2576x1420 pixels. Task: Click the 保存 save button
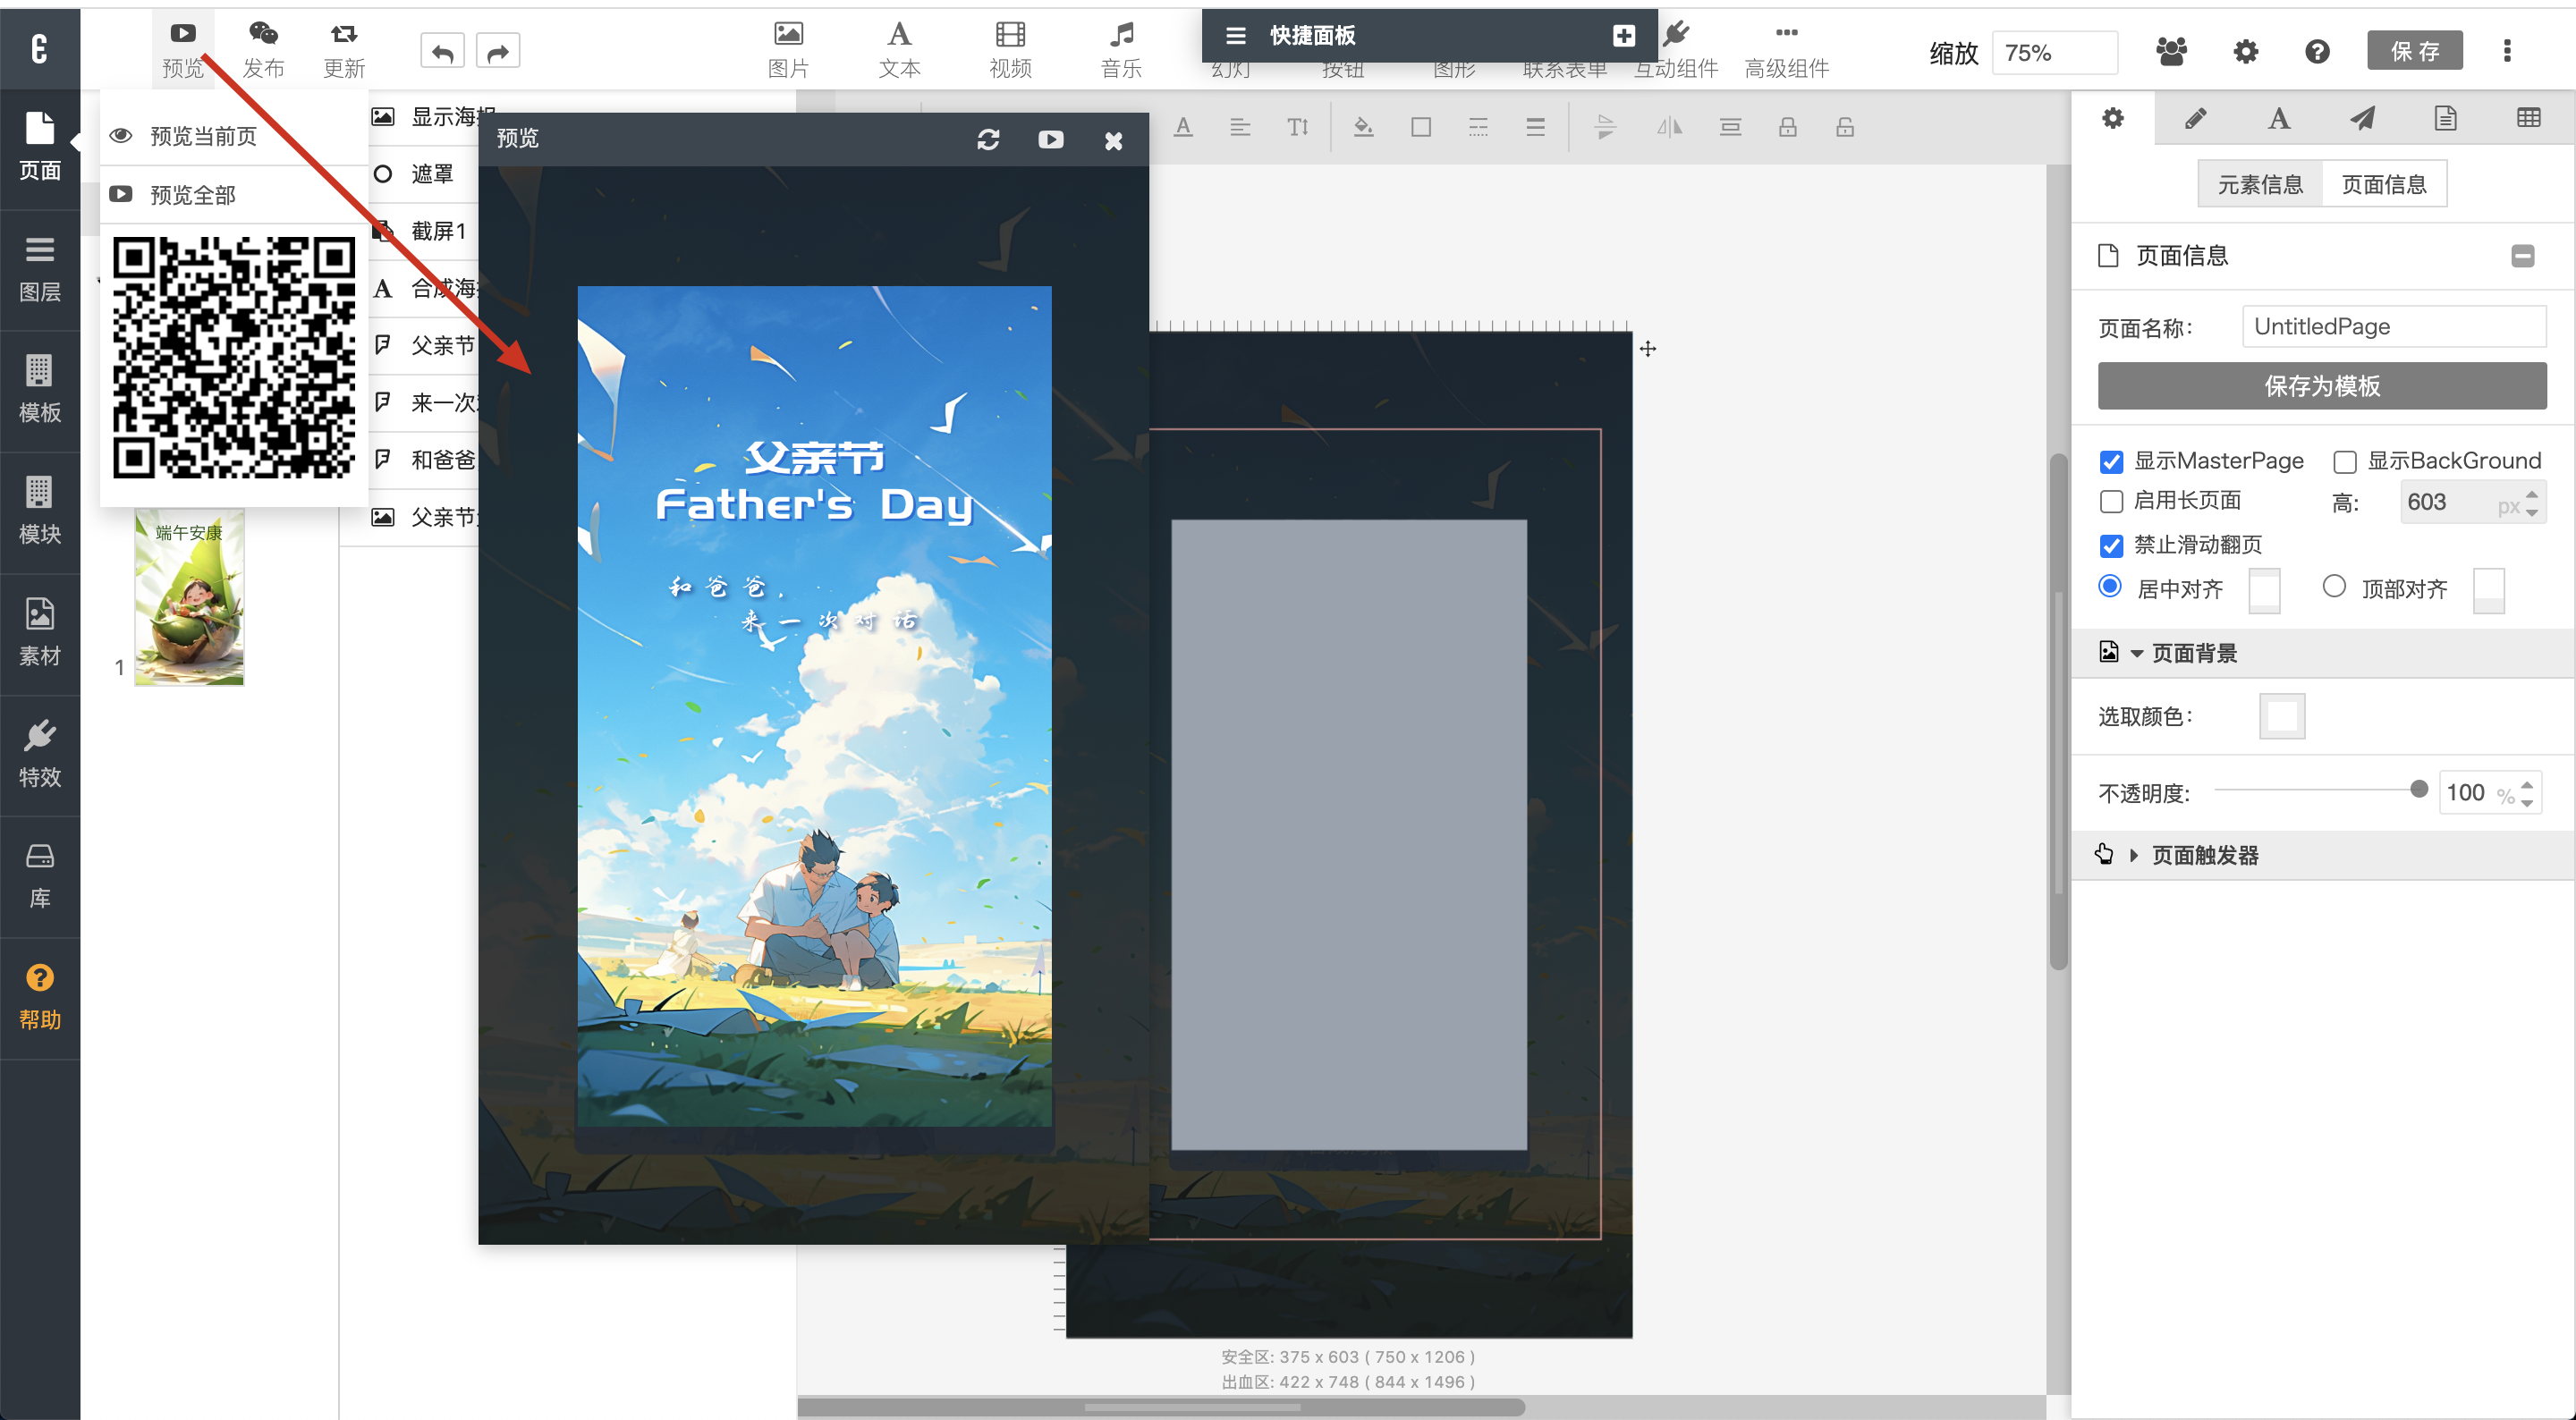pyautogui.click(x=2414, y=51)
